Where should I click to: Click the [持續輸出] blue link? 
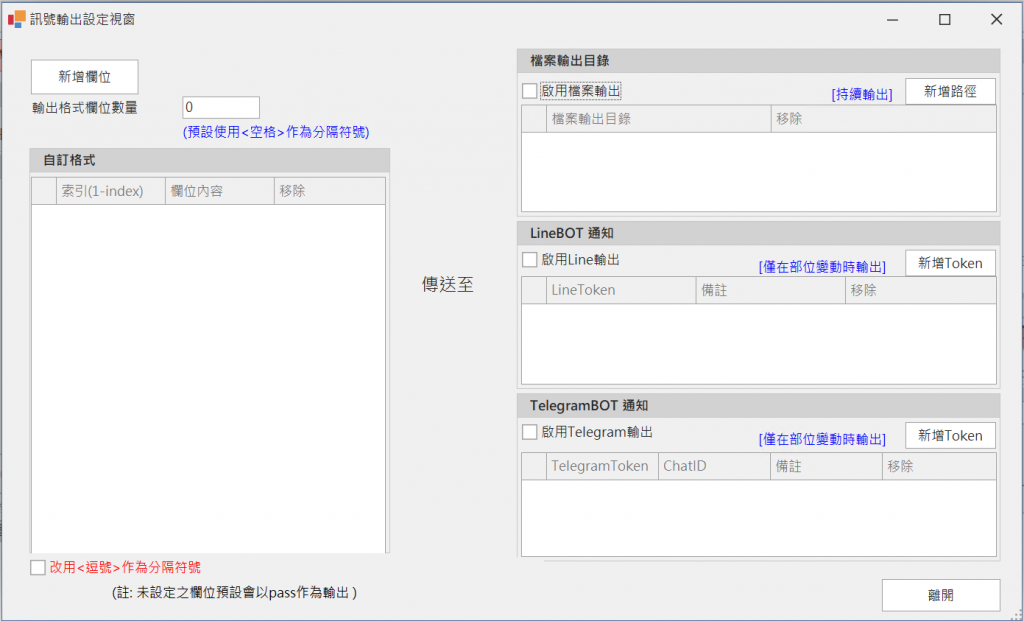click(861, 94)
